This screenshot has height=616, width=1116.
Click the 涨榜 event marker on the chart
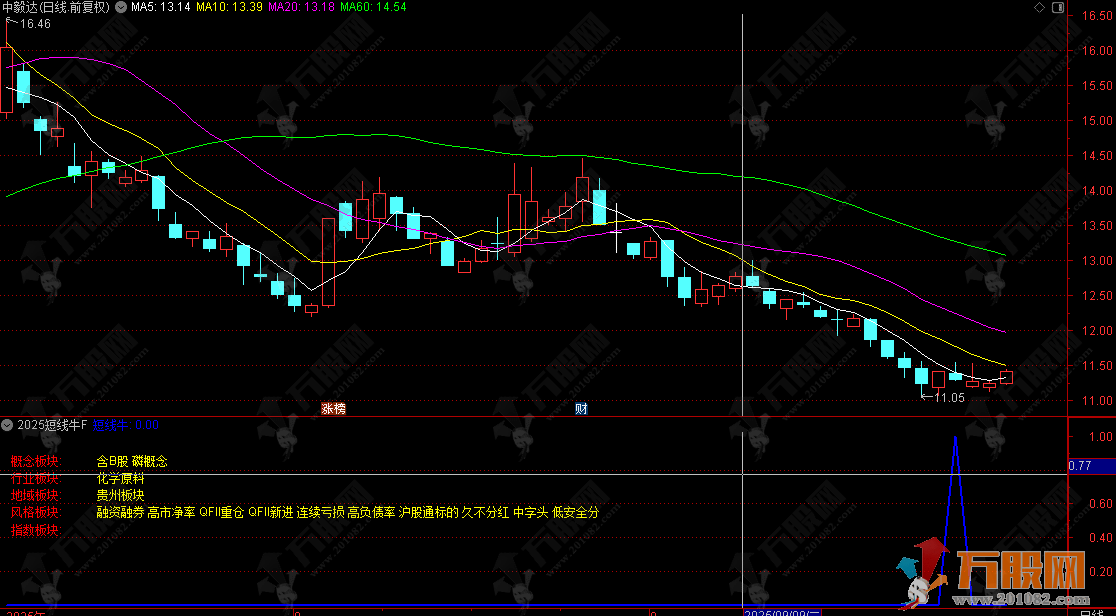[333, 408]
